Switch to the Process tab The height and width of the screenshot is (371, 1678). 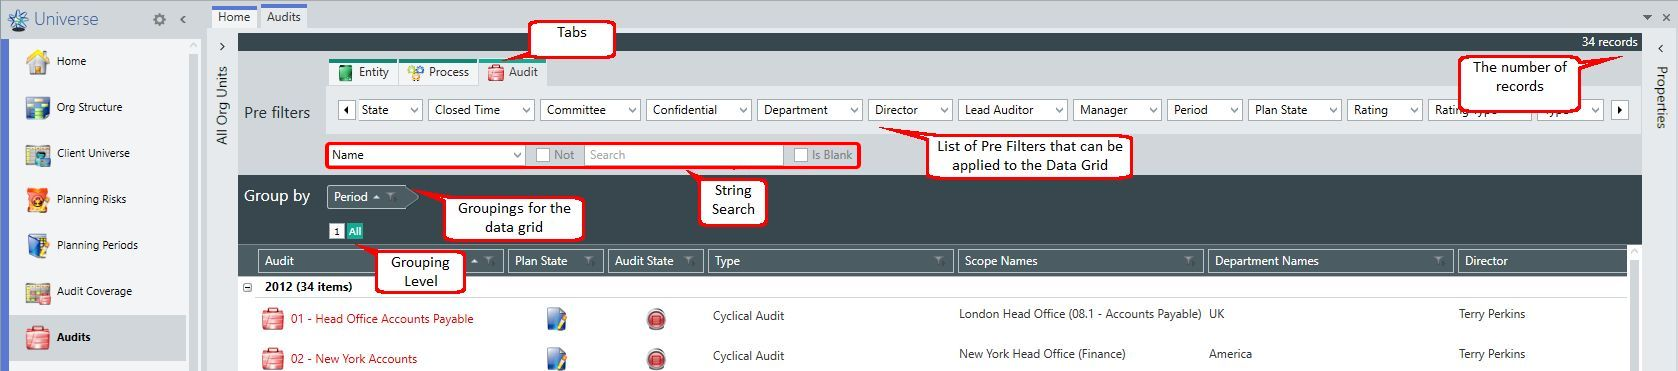(438, 72)
